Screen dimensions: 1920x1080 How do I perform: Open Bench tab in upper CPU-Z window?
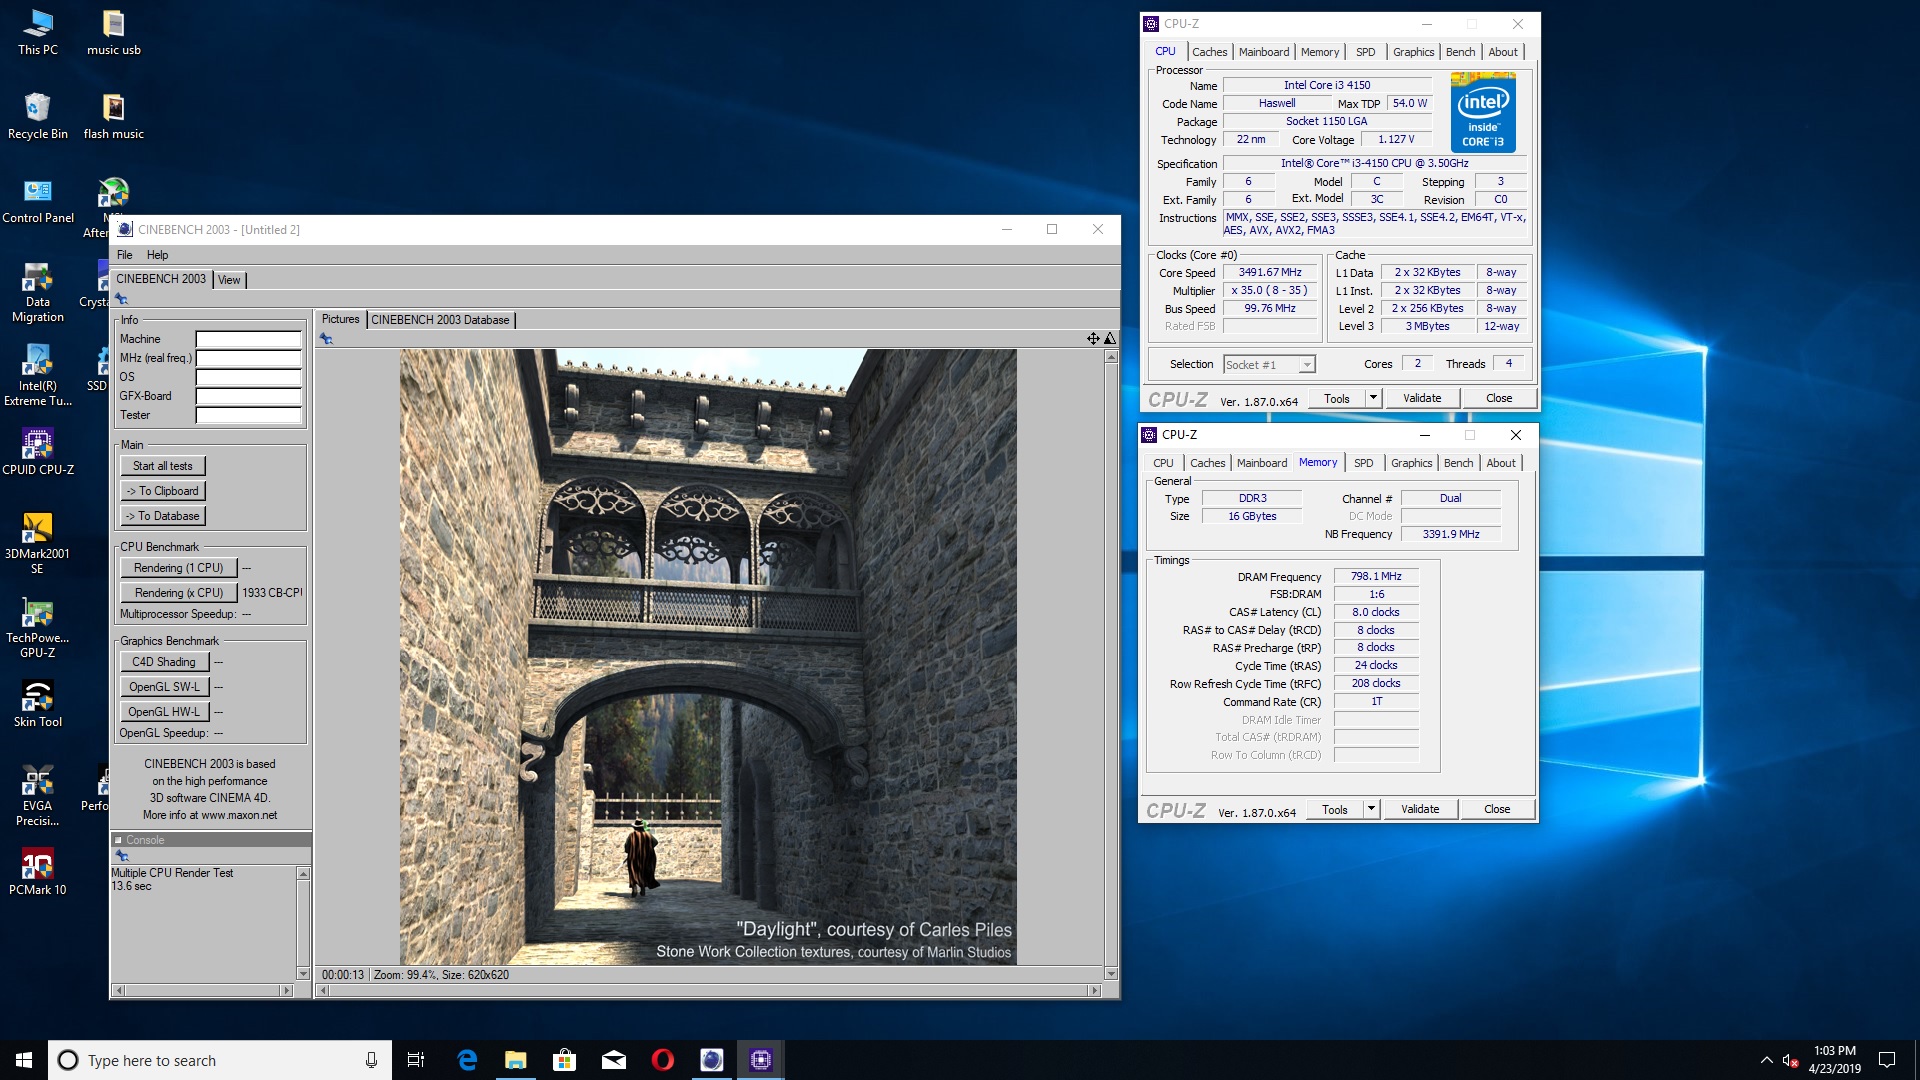[1460, 52]
